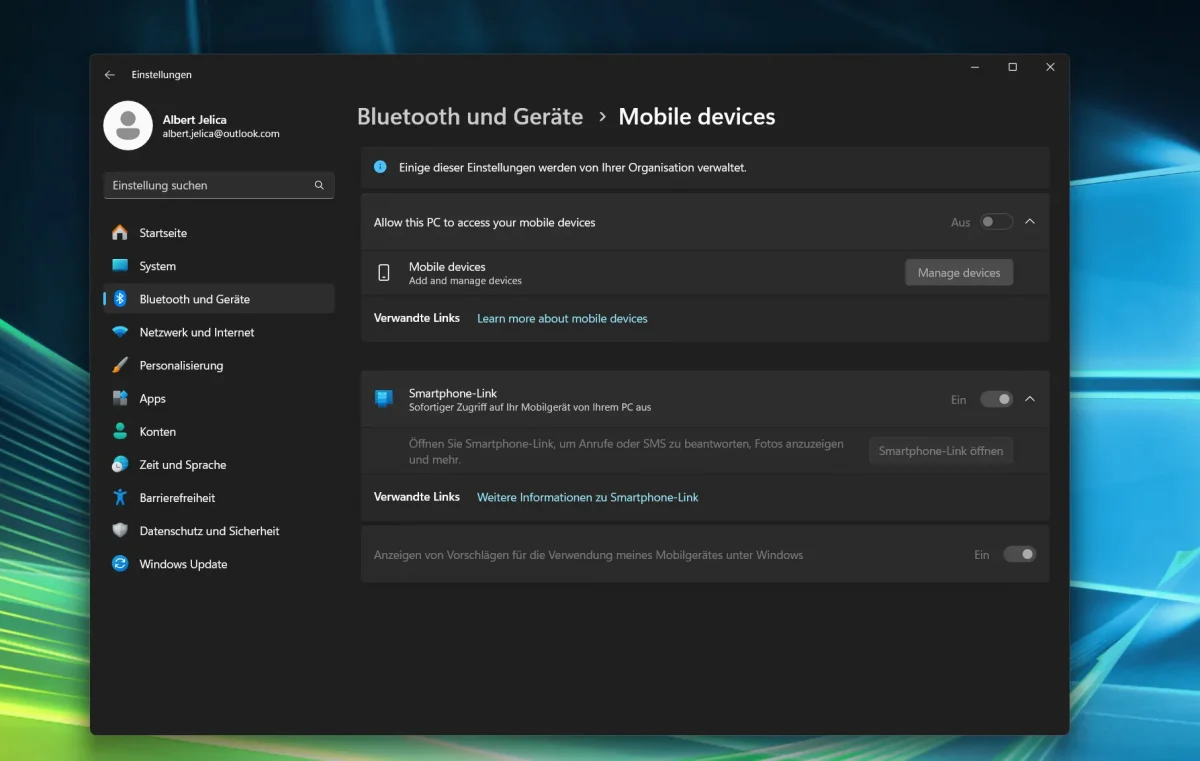Turn off suggestions for using your mobile device
The image size is (1200, 761).
[x=1019, y=553]
